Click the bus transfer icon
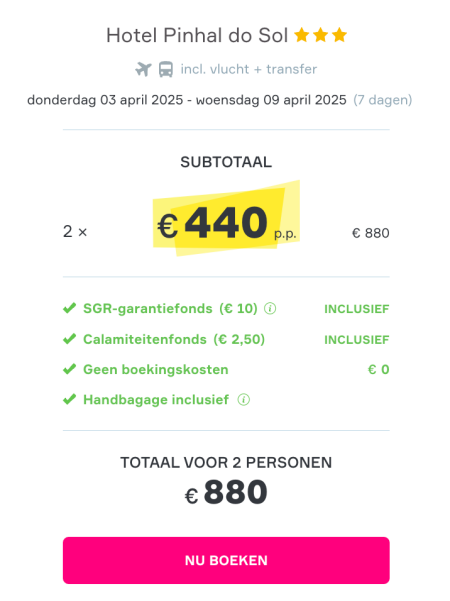 pos(166,69)
